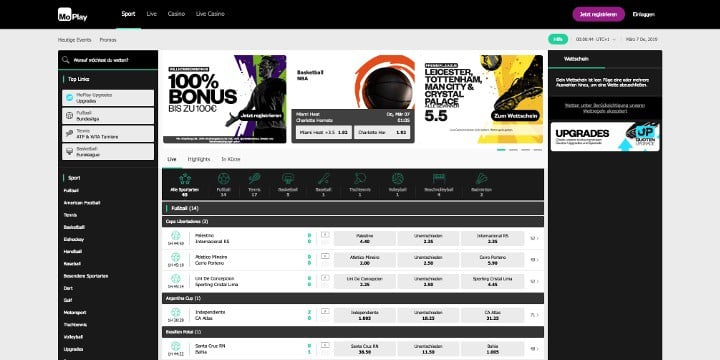The image size is (720, 360).
Task: Expand more markets for Independiente match
Action: [534, 315]
